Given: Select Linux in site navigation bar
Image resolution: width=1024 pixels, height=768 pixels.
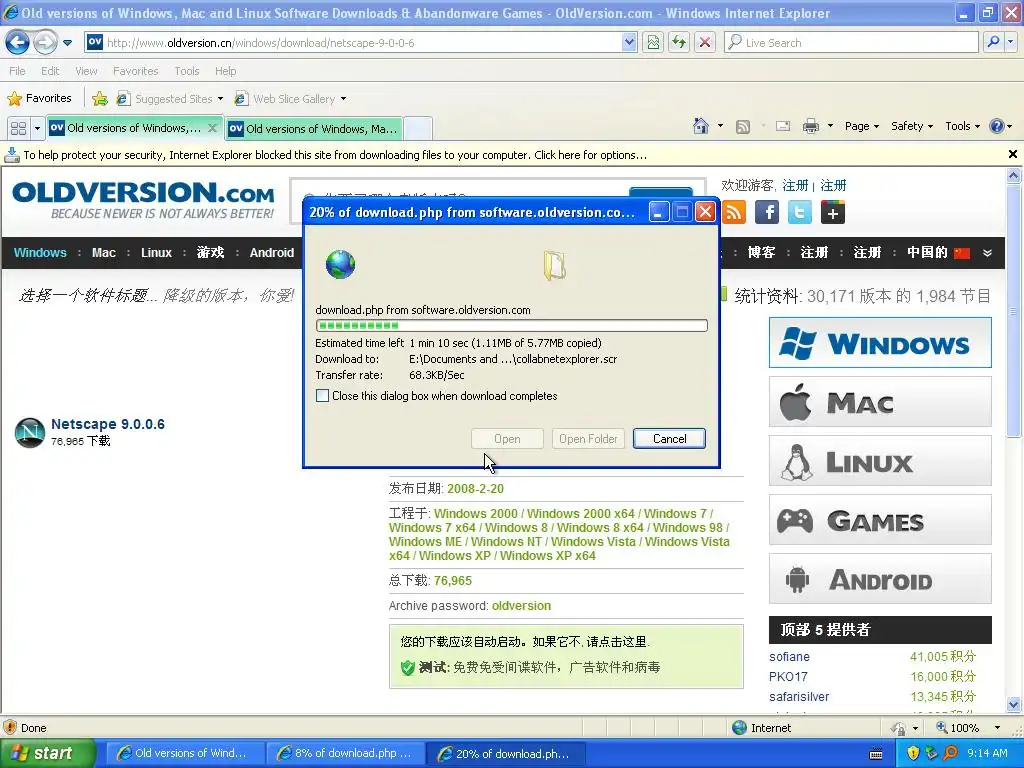Looking at the screenshot, I should tap(156, 253).
